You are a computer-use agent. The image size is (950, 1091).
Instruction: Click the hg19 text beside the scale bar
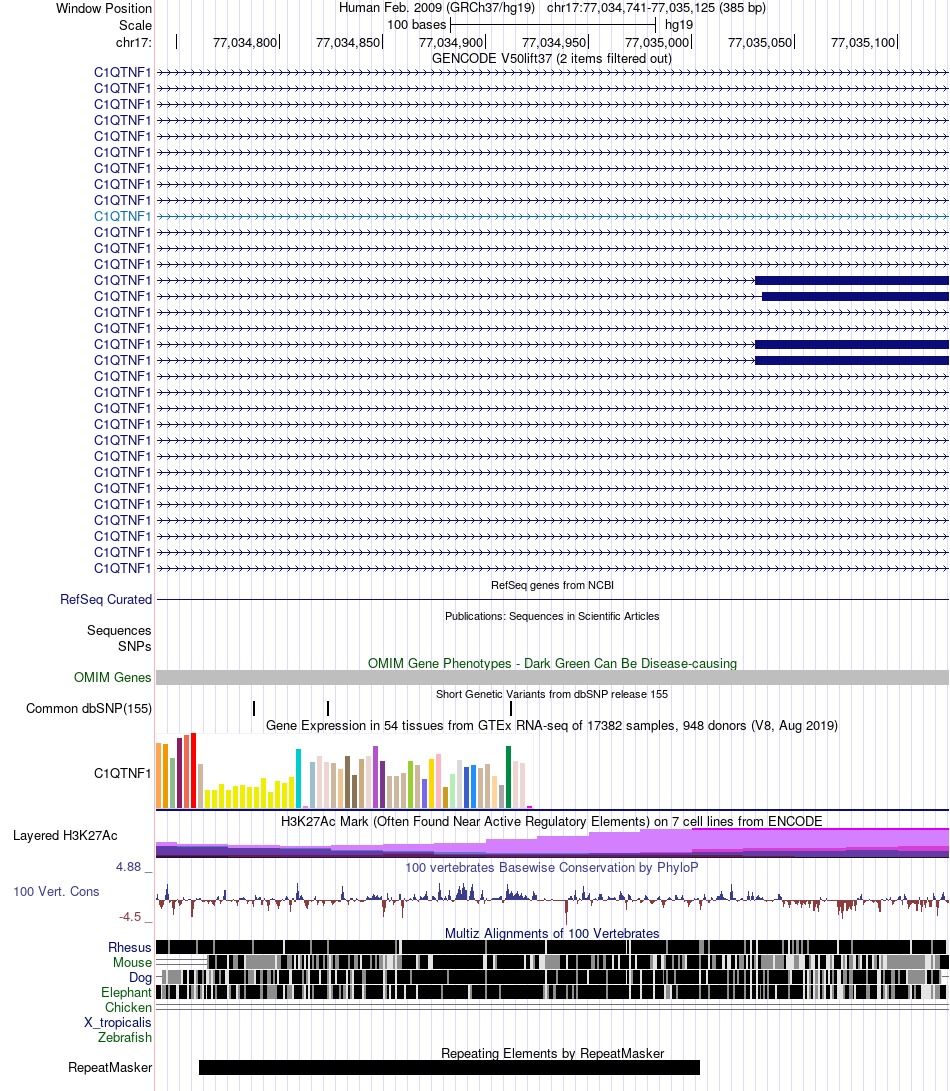679,25
